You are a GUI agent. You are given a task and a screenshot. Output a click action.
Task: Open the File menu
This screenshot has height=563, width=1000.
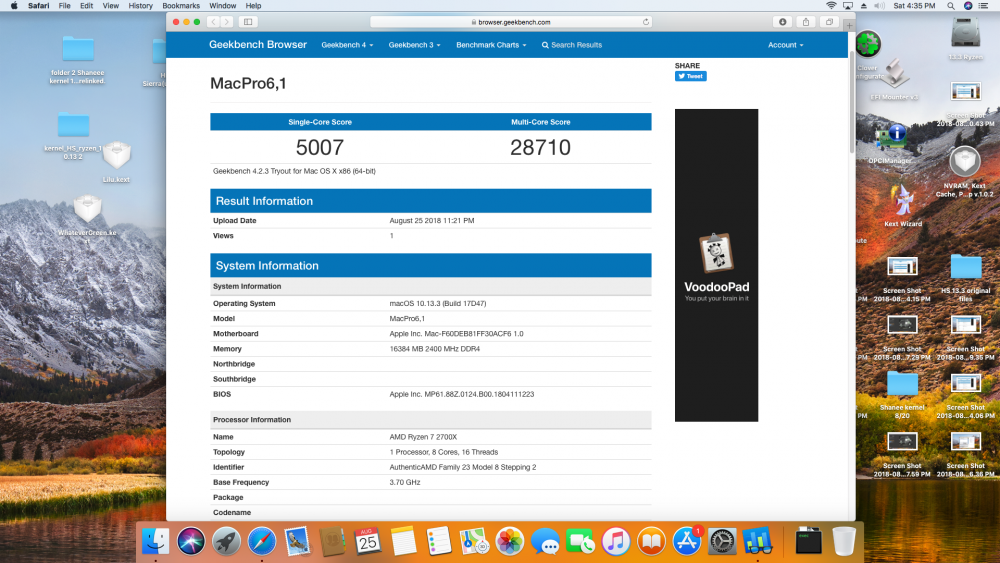tap(64, 6)
